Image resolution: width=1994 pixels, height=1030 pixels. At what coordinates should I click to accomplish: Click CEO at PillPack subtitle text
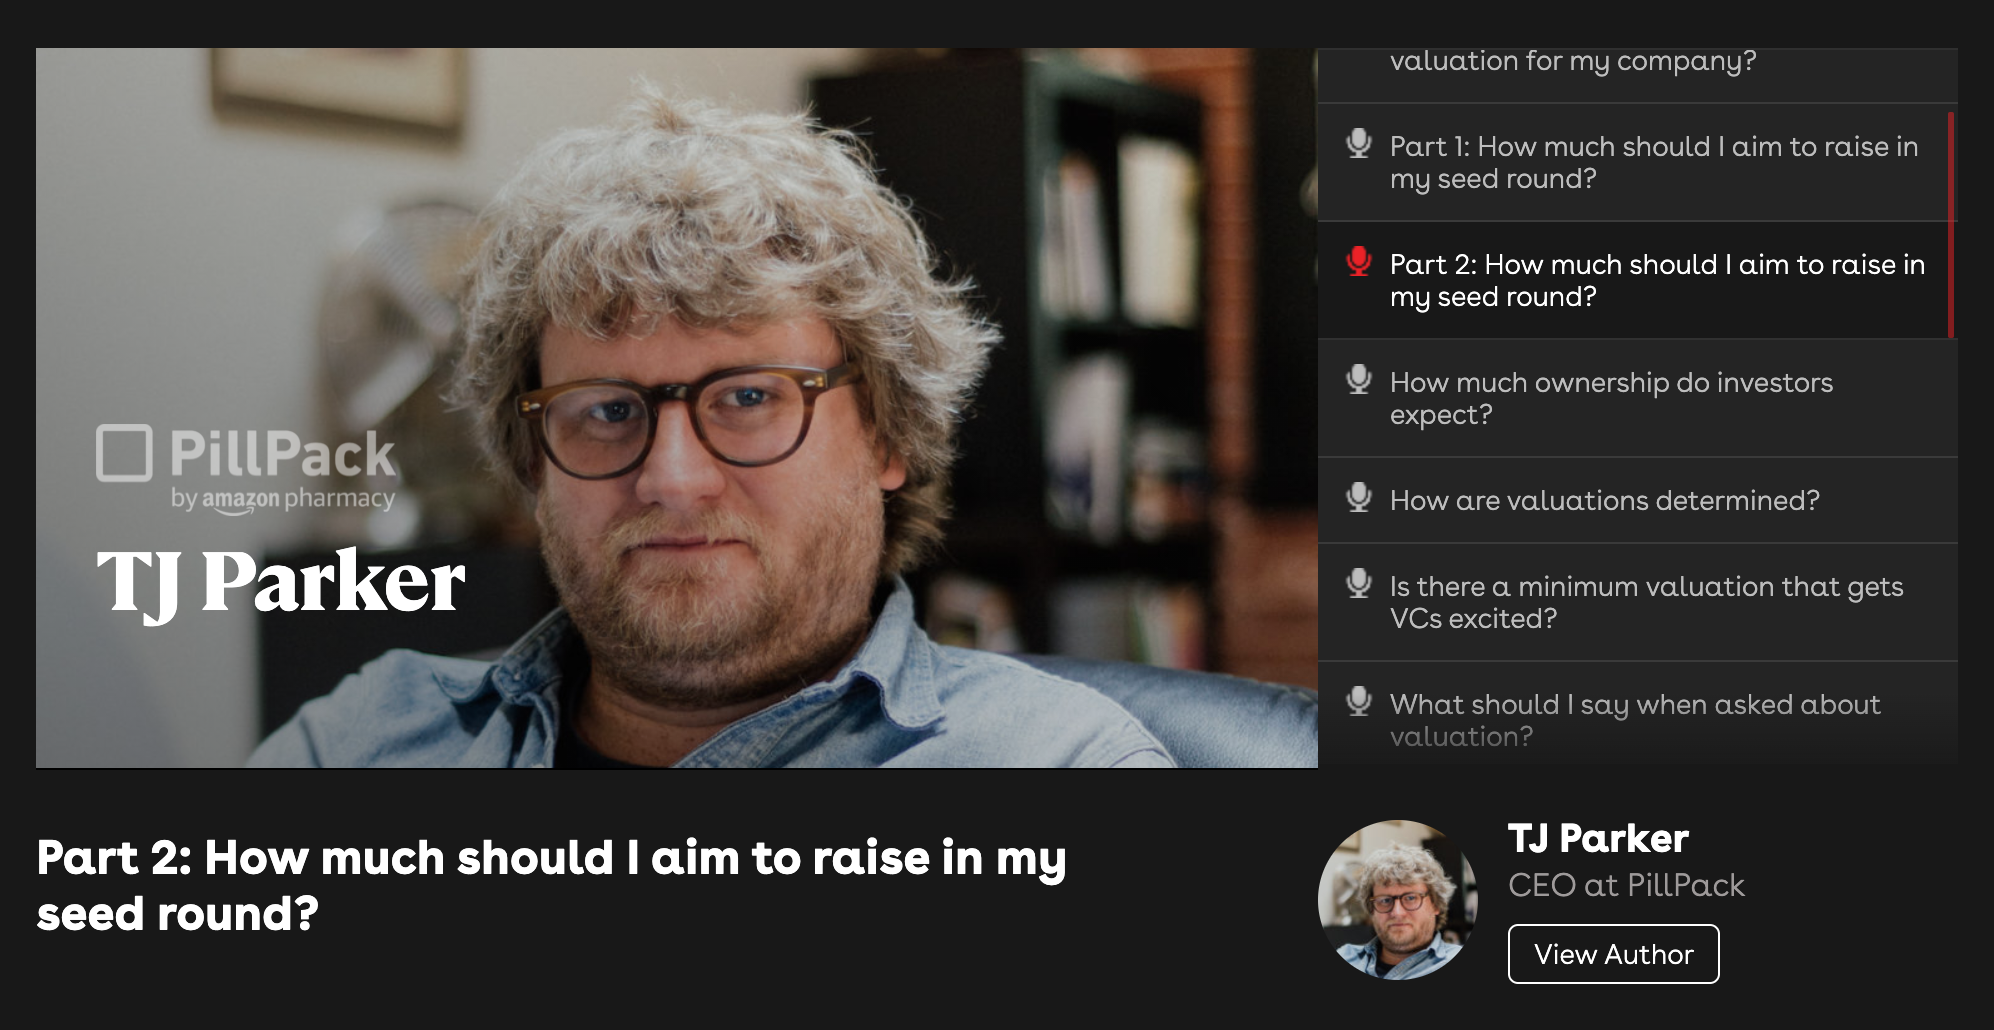pyautogui.click(x=1626, y=885)
